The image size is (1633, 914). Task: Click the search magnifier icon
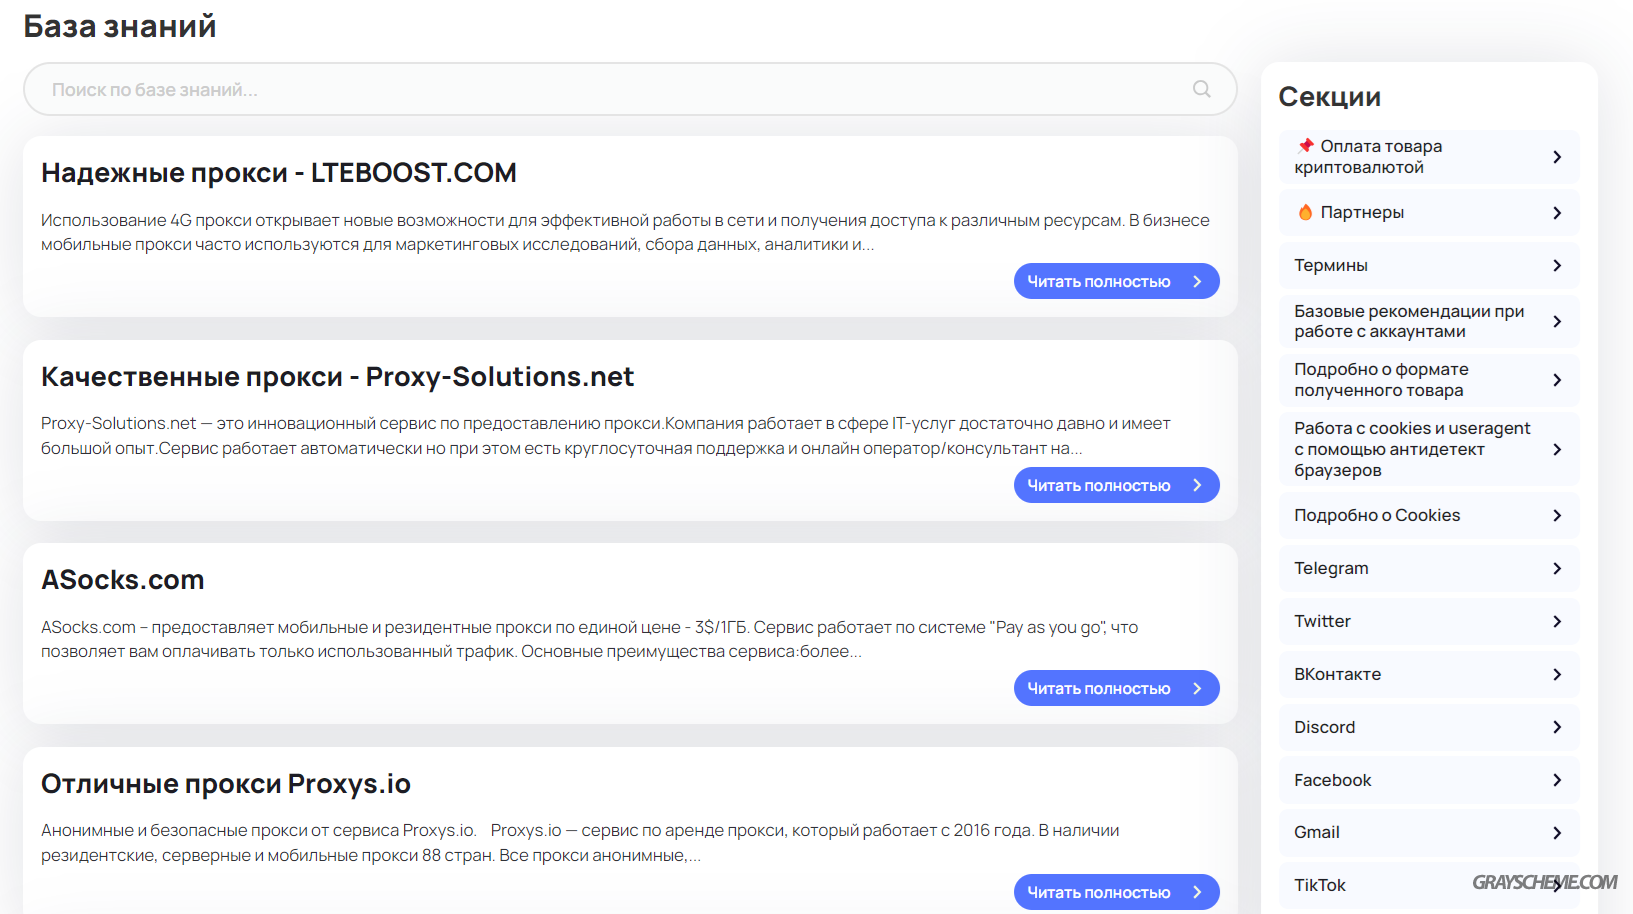pos(1202,89)
